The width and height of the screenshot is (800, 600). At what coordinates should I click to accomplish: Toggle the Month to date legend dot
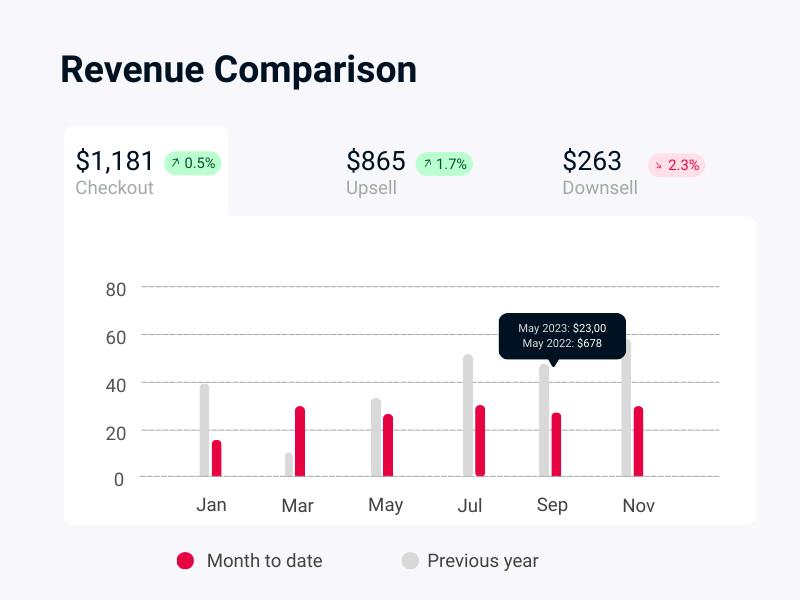pyautogui.click(x=185, y=561)
